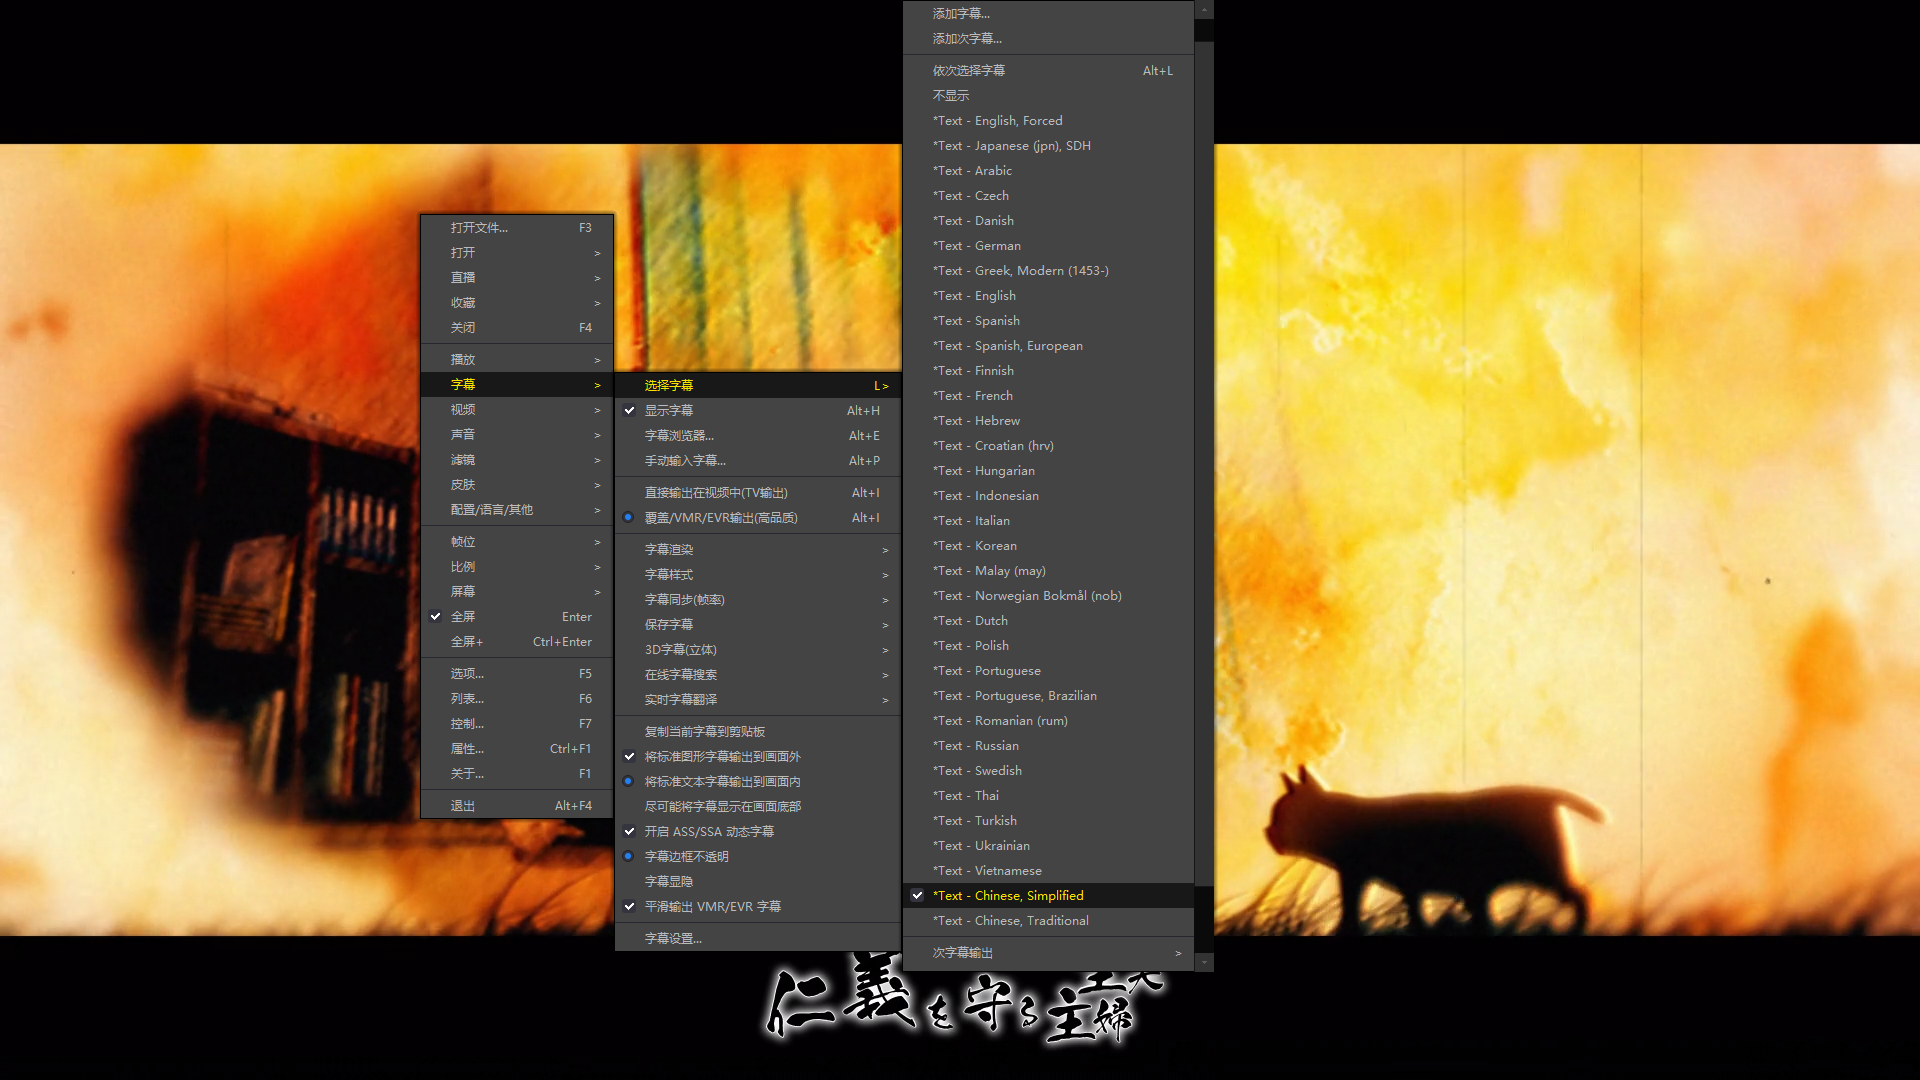Click 退出 to exit player
Image resolution: width=1920 pixels, height=1080 pixels.
pos(517,806)
